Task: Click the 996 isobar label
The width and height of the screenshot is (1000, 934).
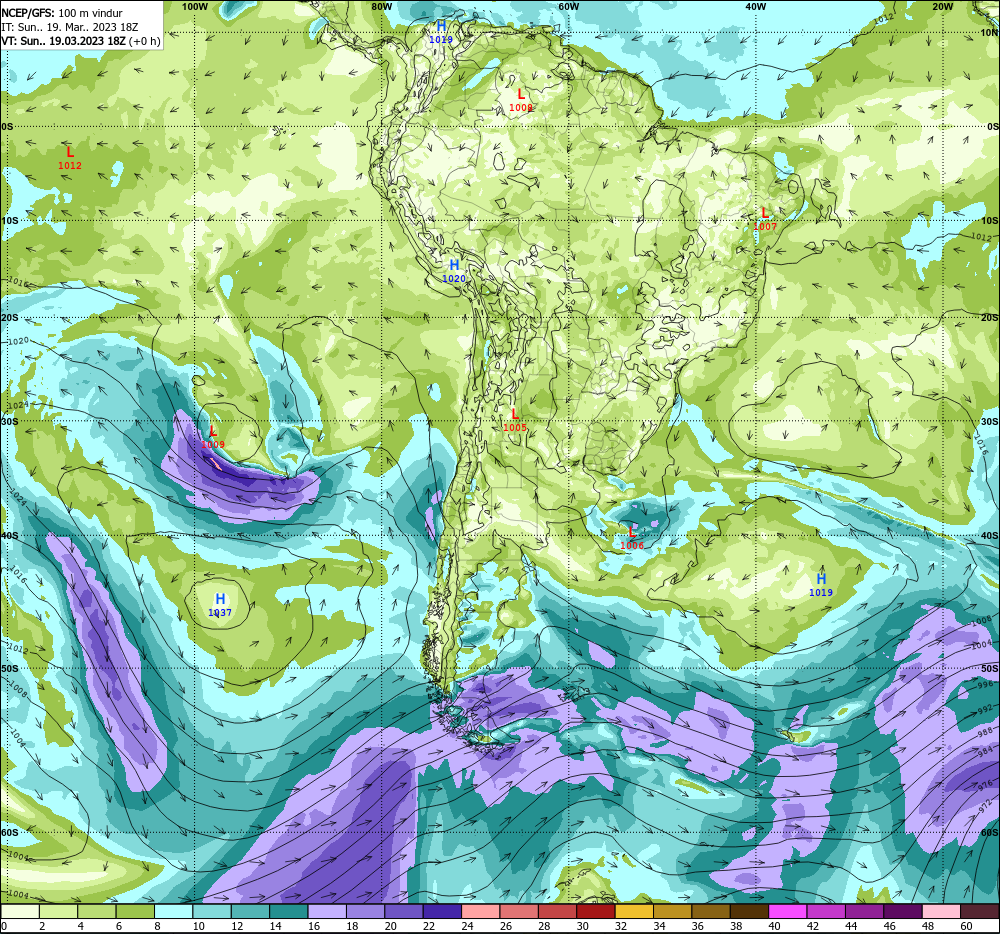Action: [x=985, y=685]
